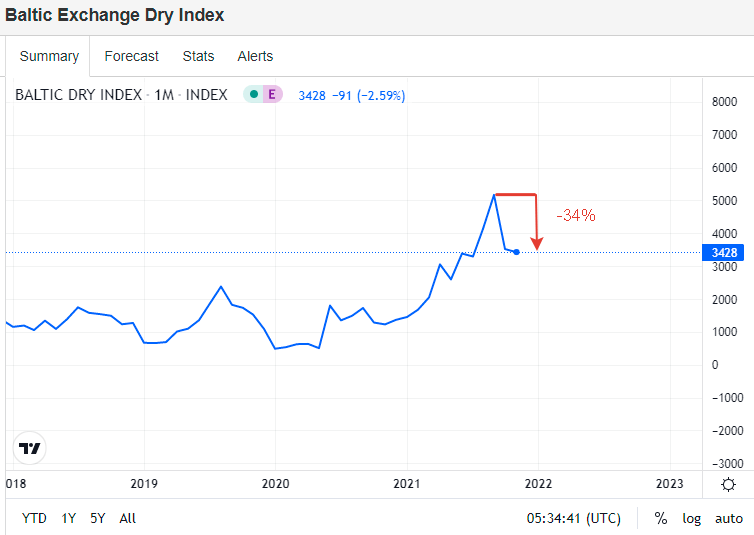Click the 2023 label on time axis
The image size is (754, 535).
(669, 484)
